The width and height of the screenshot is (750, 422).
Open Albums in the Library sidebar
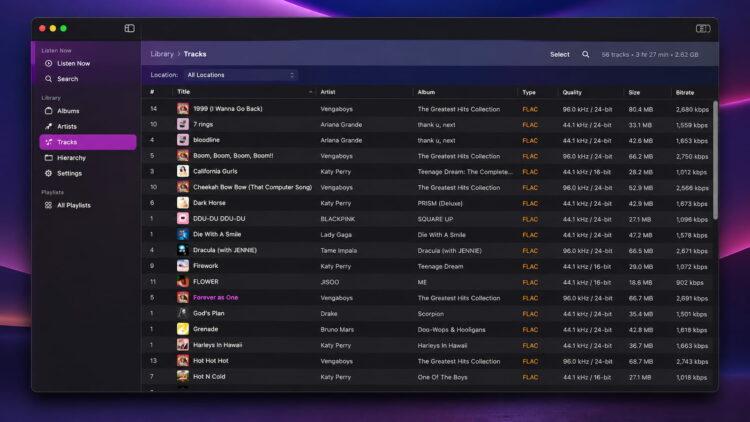tap(68, 111)
